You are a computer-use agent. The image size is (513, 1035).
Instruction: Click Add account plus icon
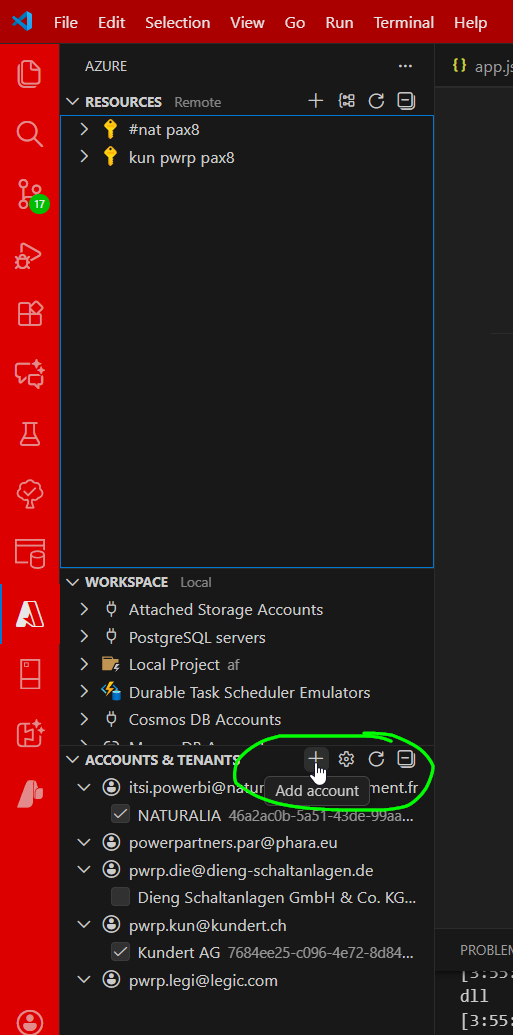pyautogui.click(x=316, y=758)
